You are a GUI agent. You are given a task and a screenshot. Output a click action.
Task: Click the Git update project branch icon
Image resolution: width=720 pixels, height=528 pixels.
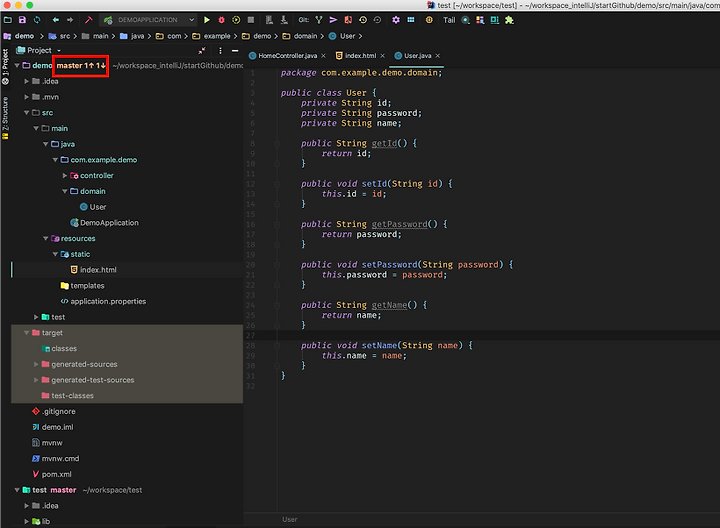[x=319, y=20]
